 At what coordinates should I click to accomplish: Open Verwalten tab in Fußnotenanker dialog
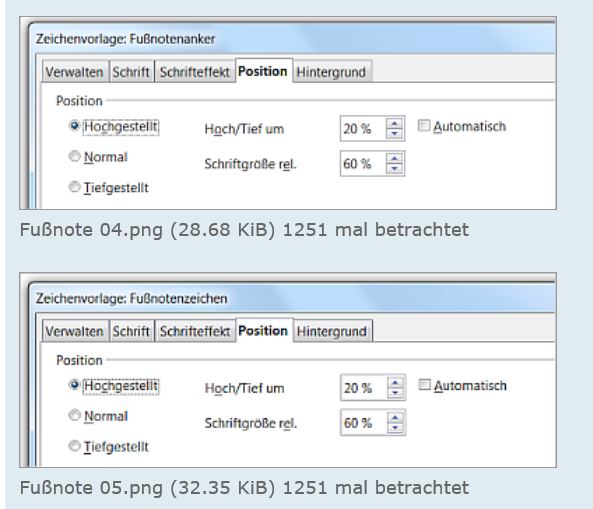pos(75,71)
